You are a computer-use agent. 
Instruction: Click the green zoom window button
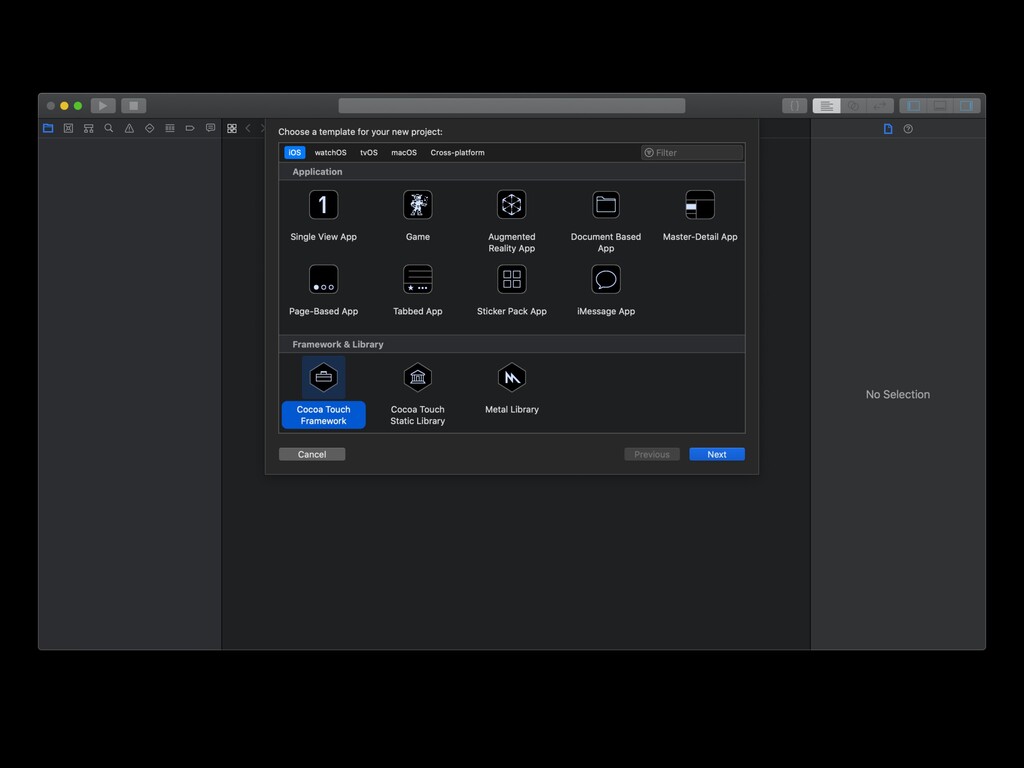(x=78, y=106)
